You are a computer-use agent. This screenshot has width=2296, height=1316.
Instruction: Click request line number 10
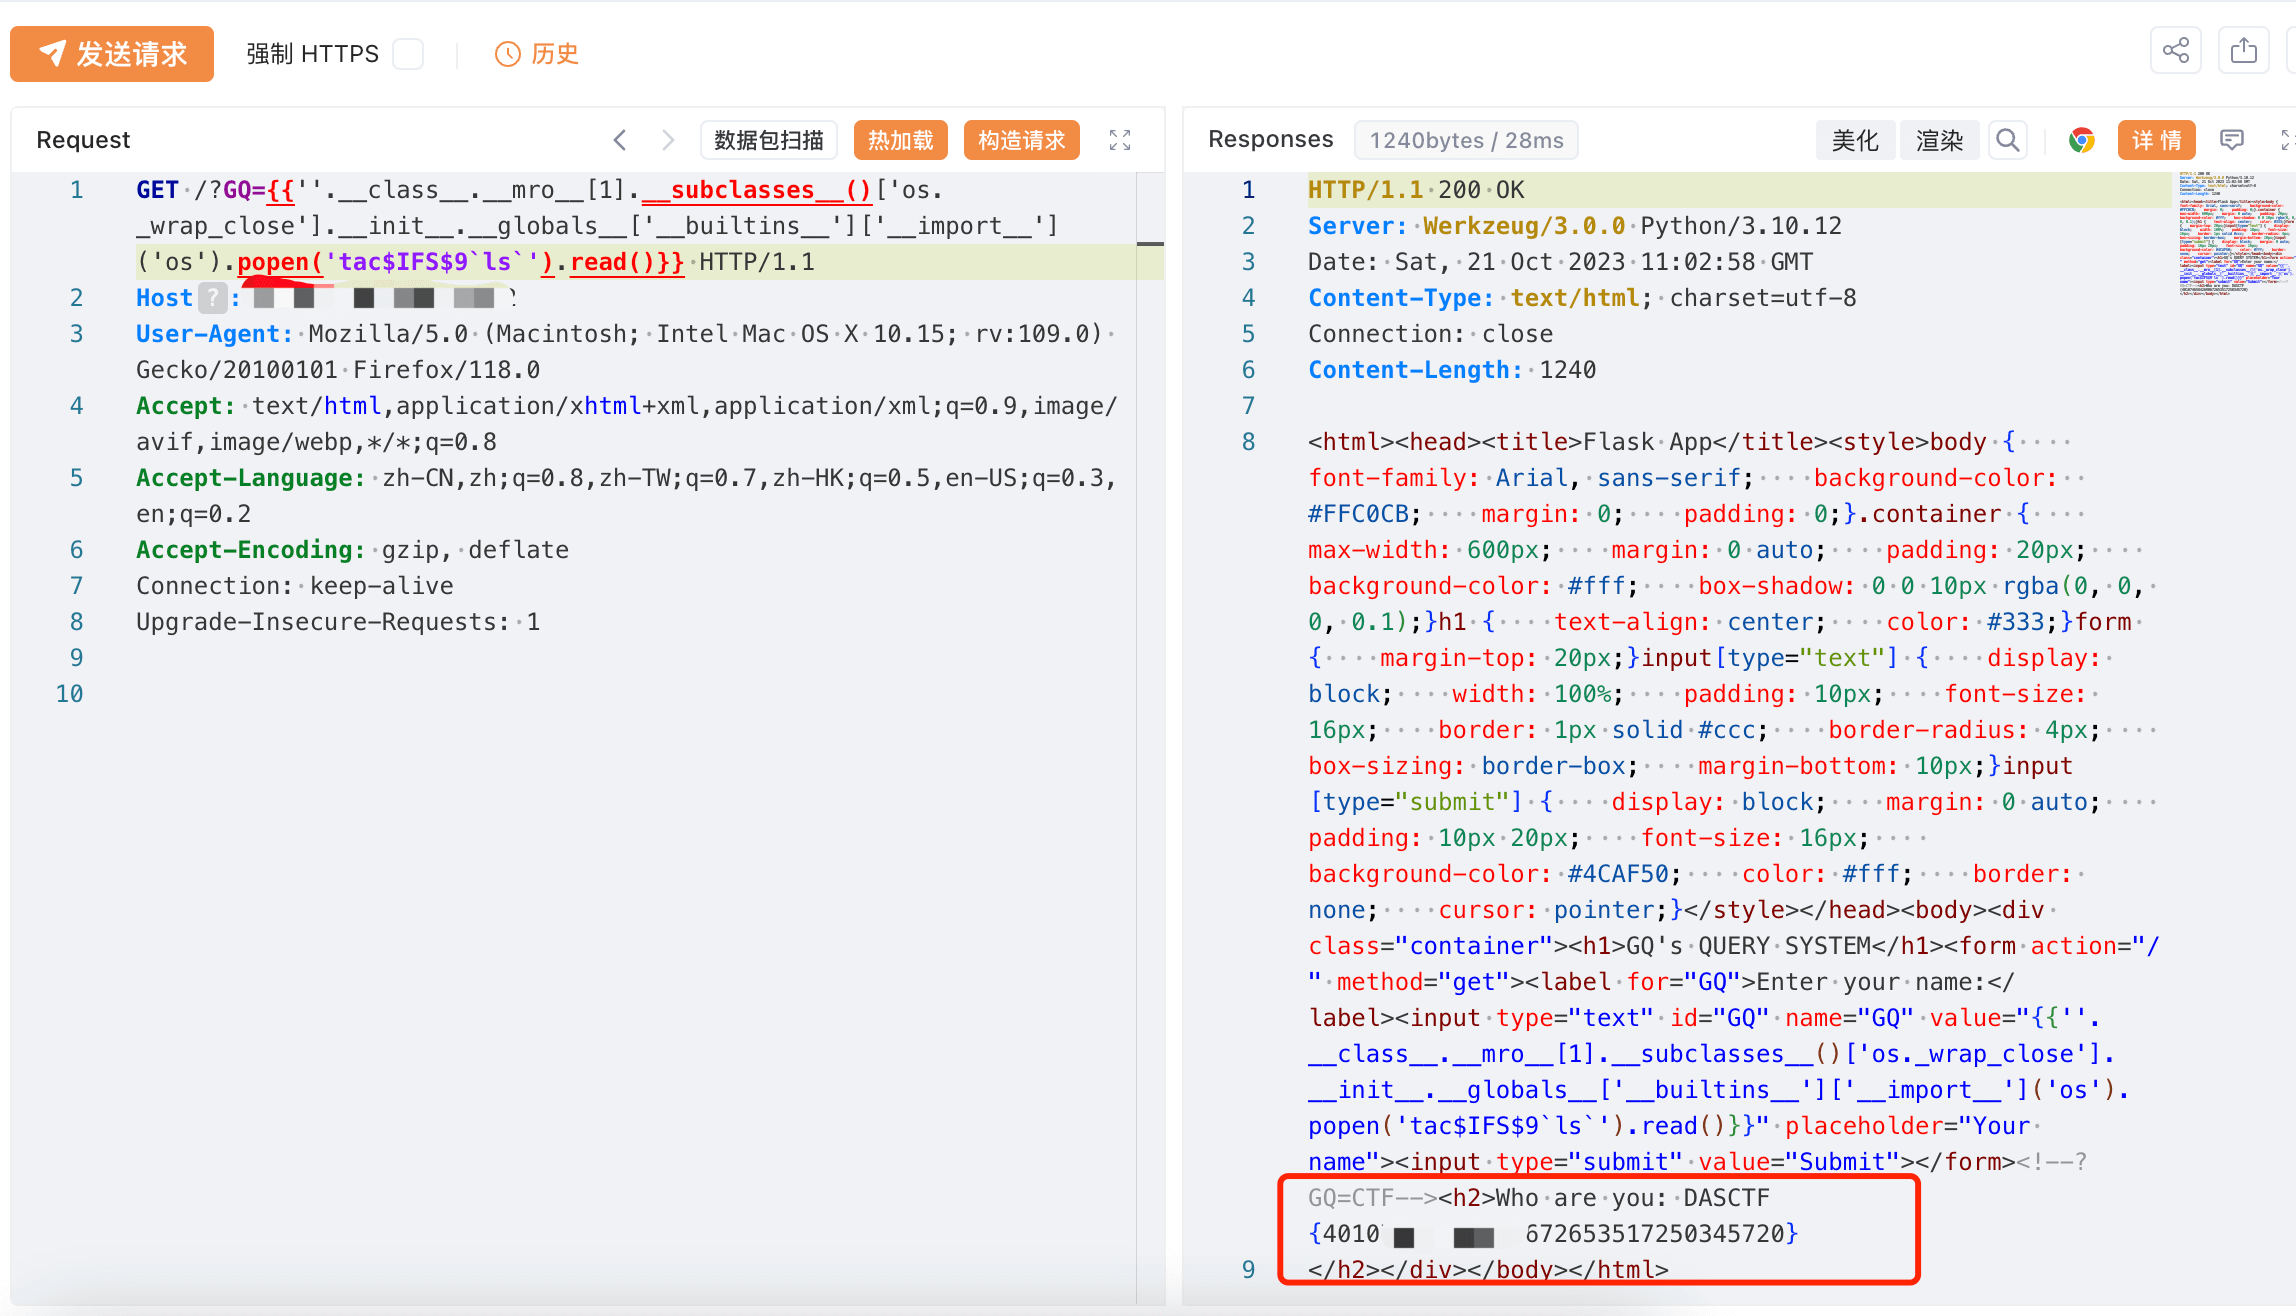(69, 694)
